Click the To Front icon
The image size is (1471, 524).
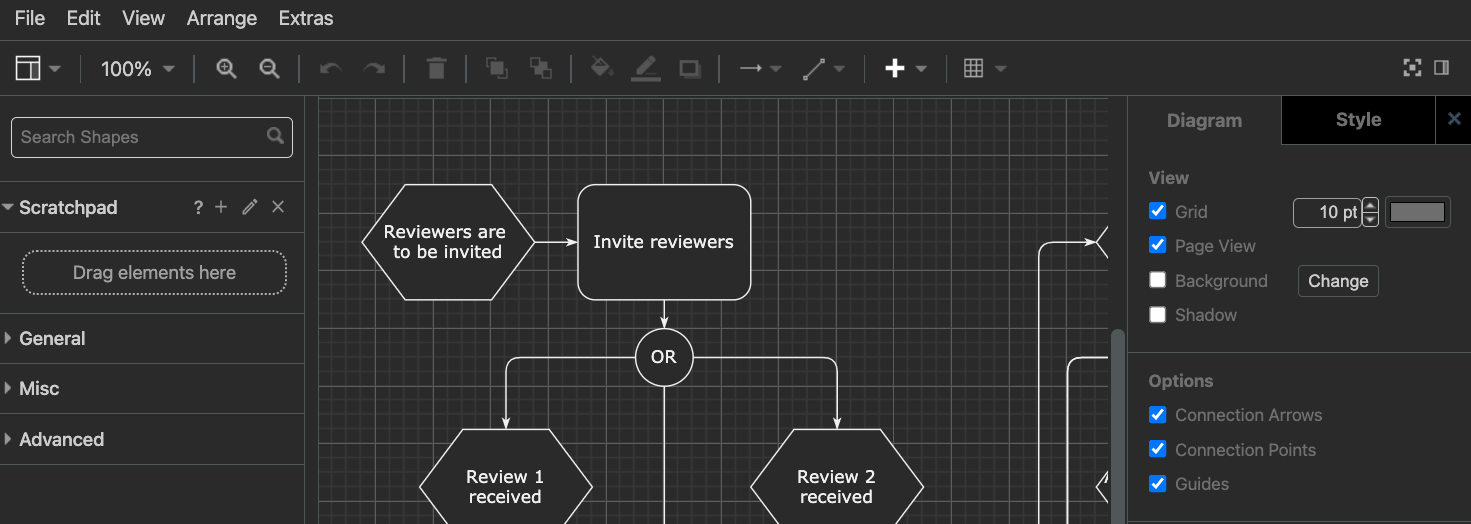coord(496,68)
